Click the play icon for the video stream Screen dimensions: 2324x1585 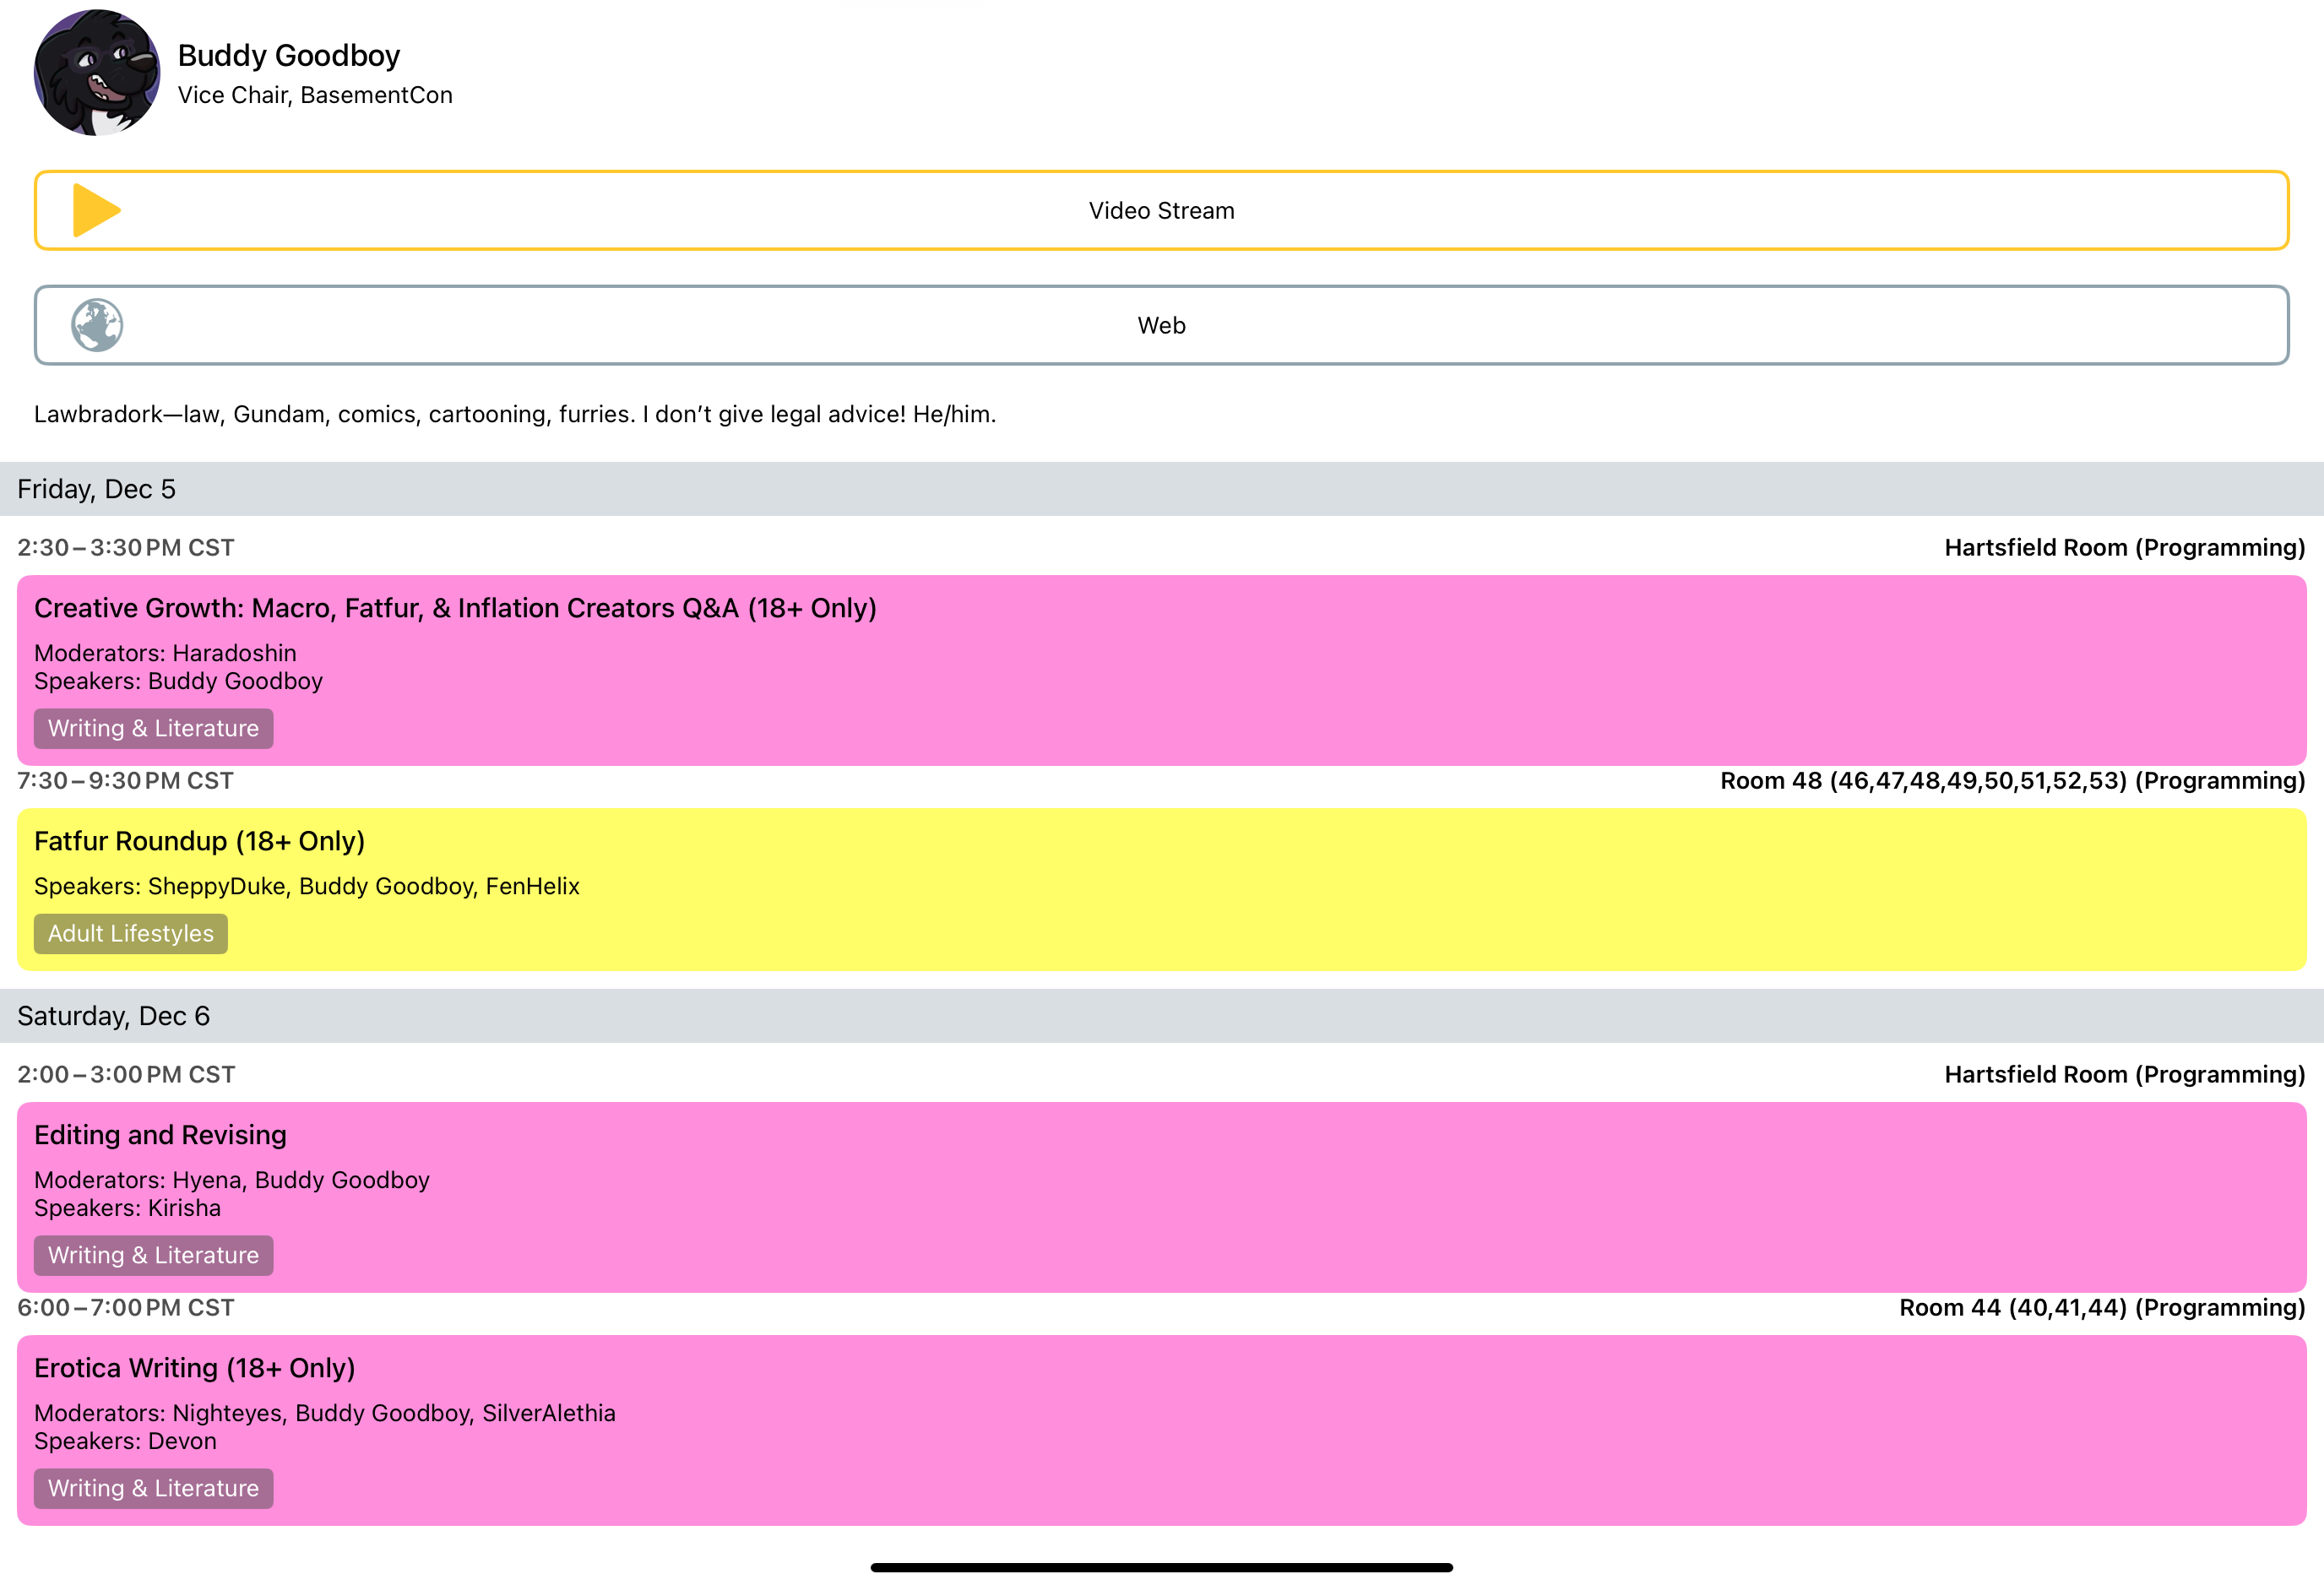coord(96,210)
